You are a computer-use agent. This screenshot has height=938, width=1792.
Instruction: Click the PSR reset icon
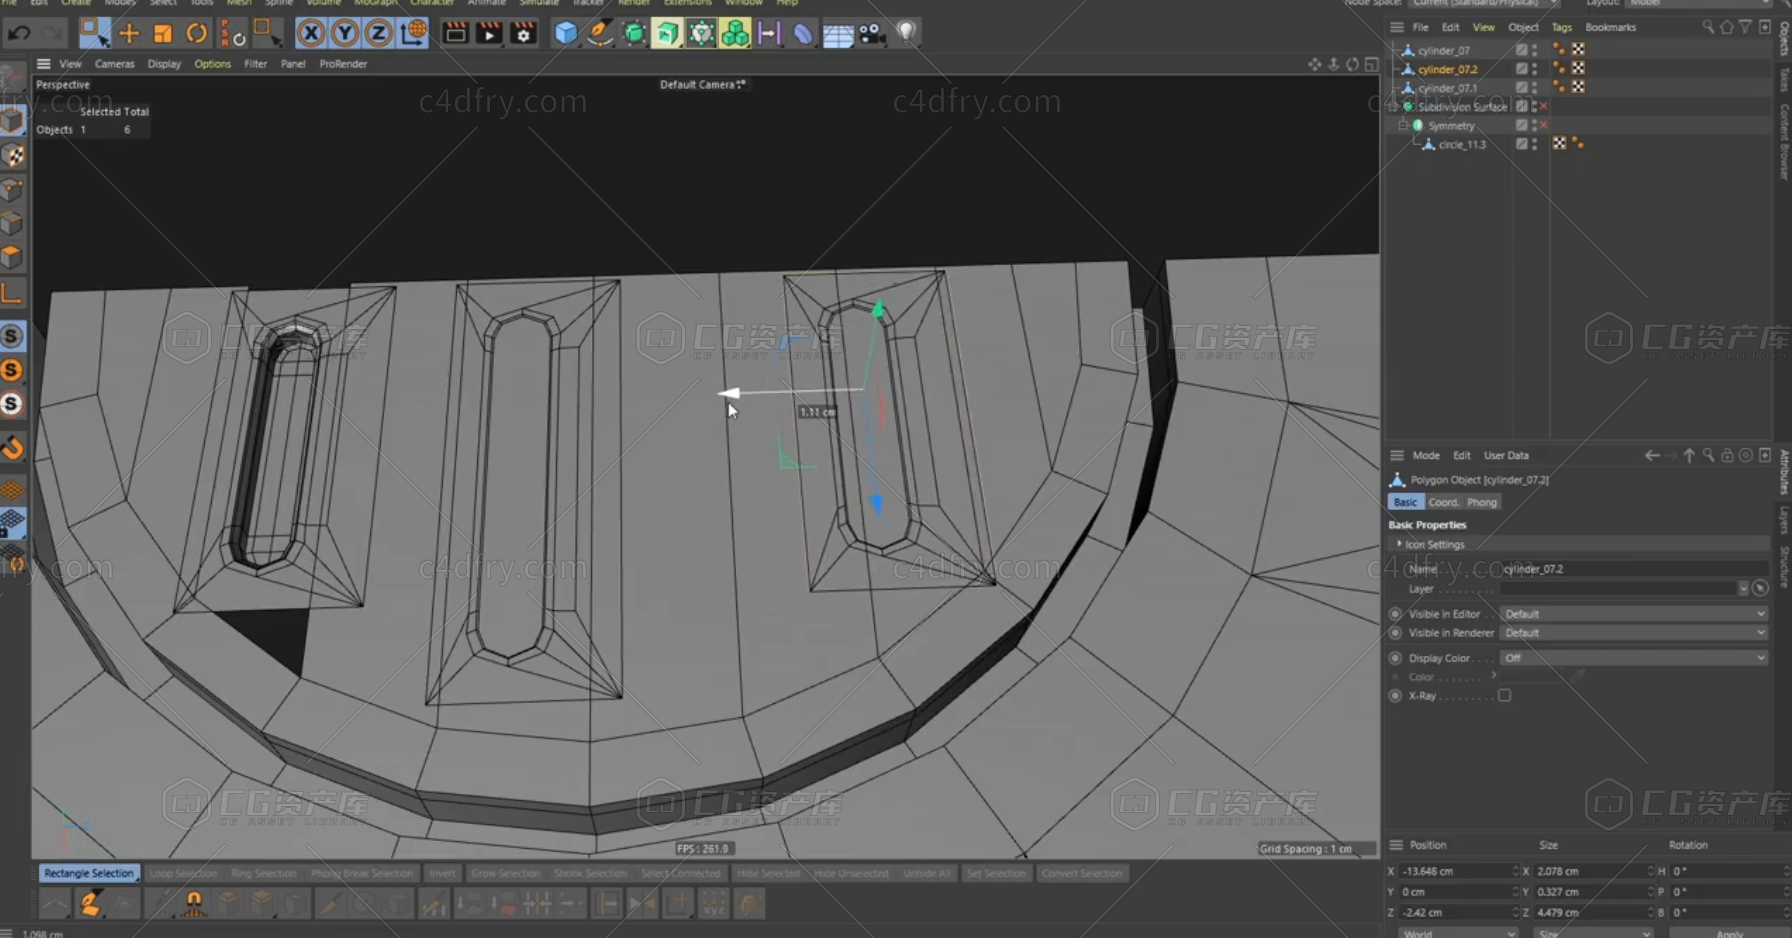point(233,34)
